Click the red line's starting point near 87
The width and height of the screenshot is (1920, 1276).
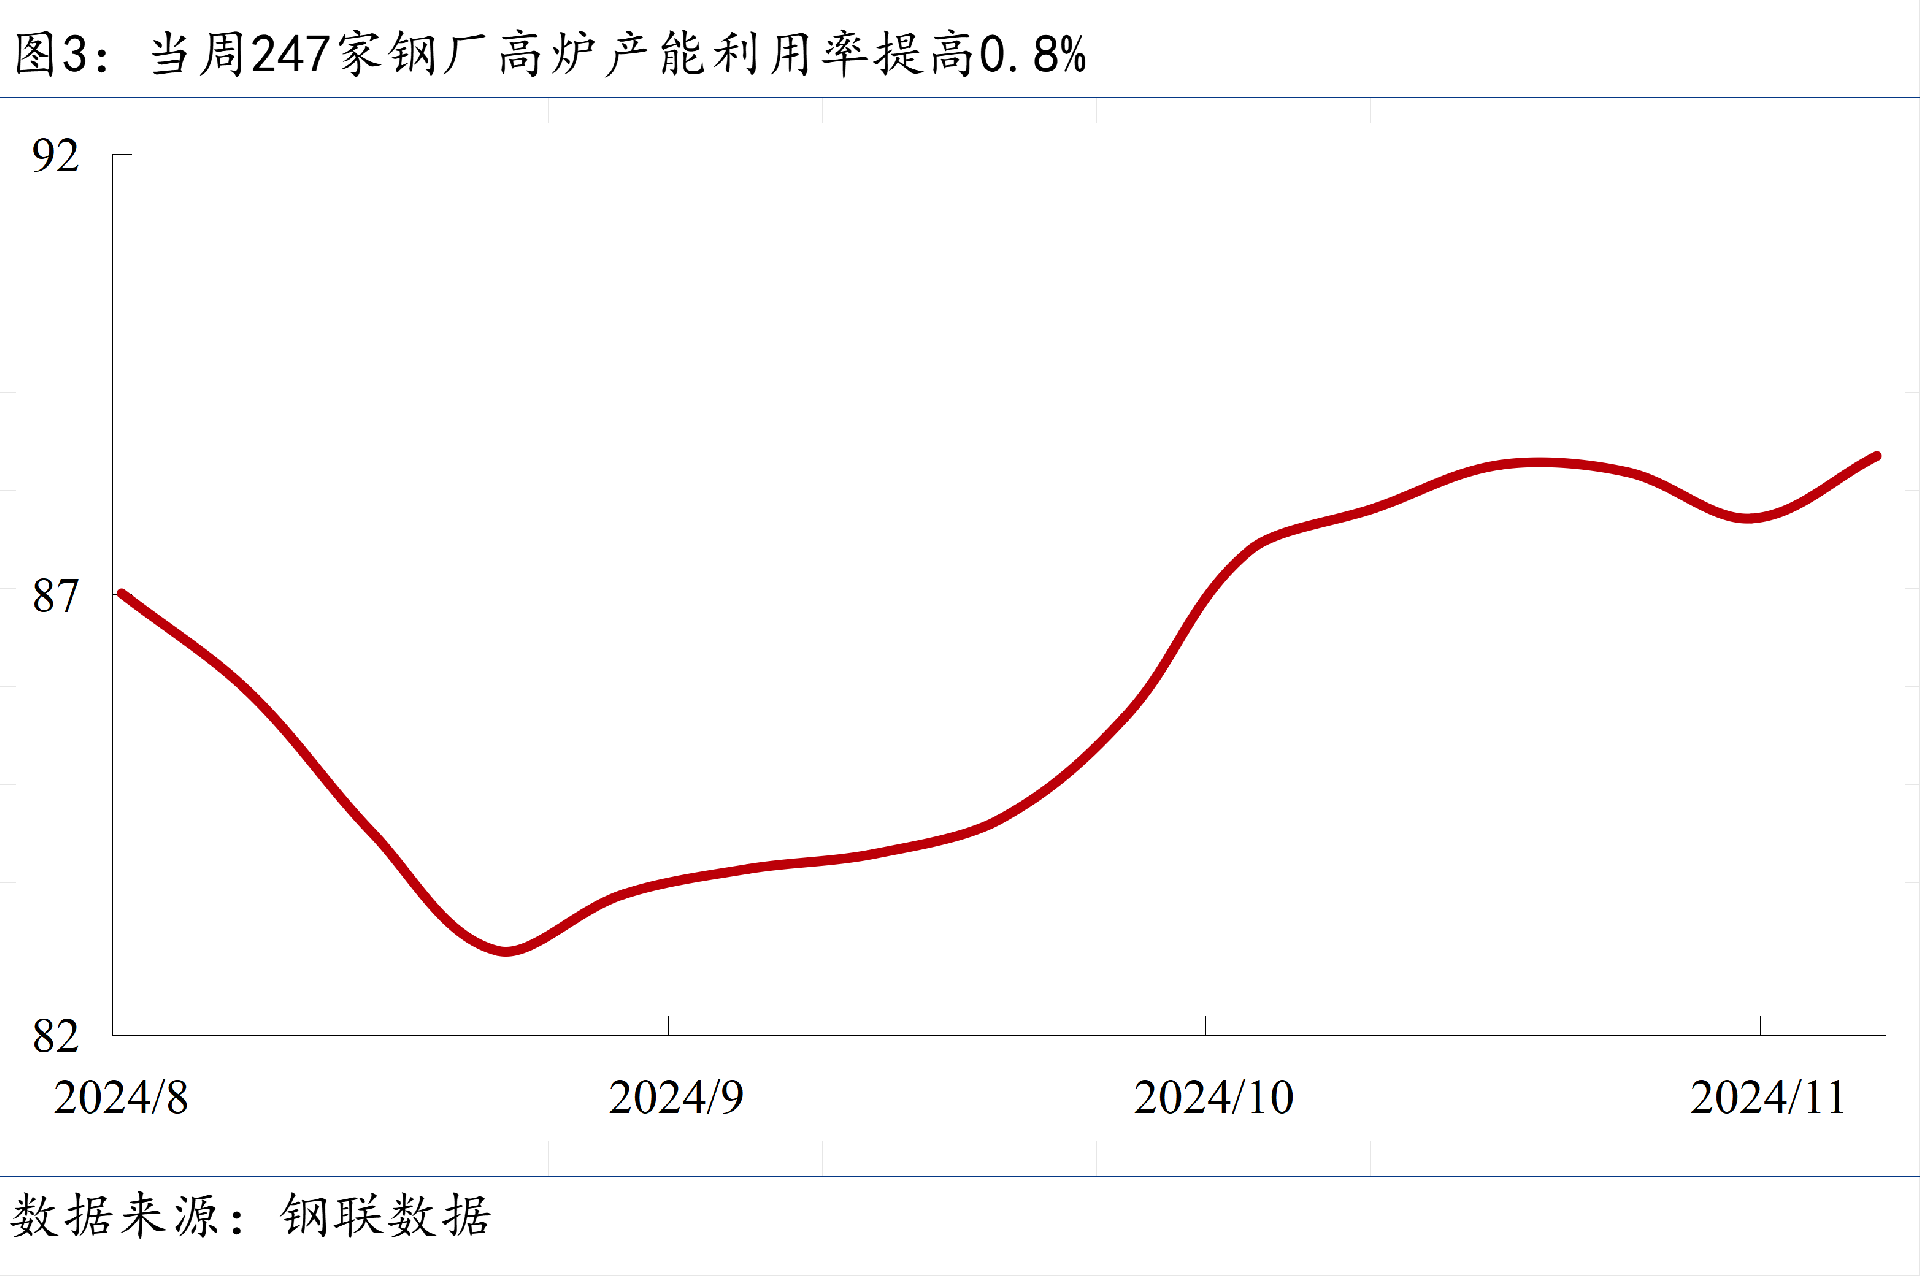tap(123, 594)
